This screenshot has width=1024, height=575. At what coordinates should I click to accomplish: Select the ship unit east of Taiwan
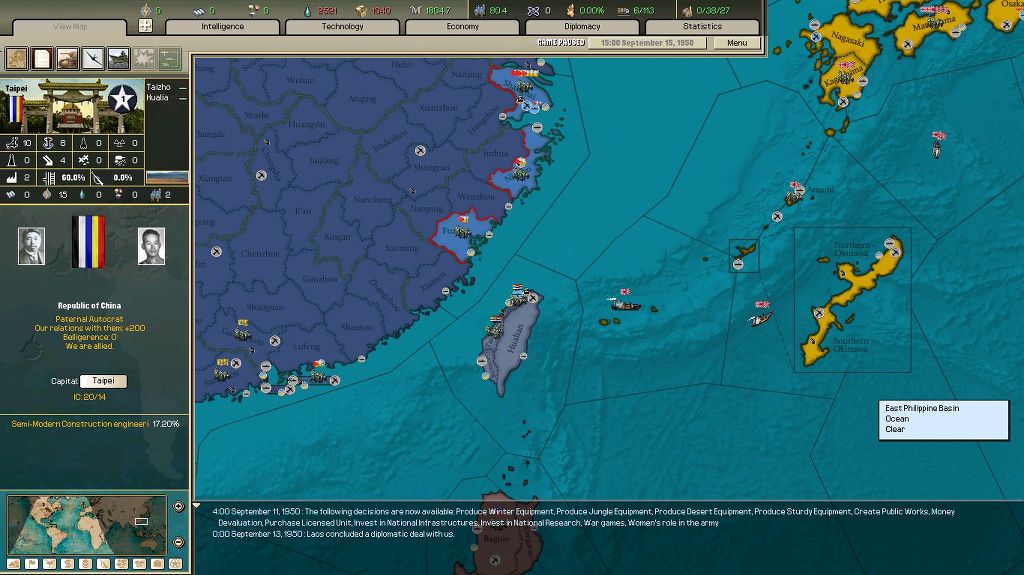point(625,303)
